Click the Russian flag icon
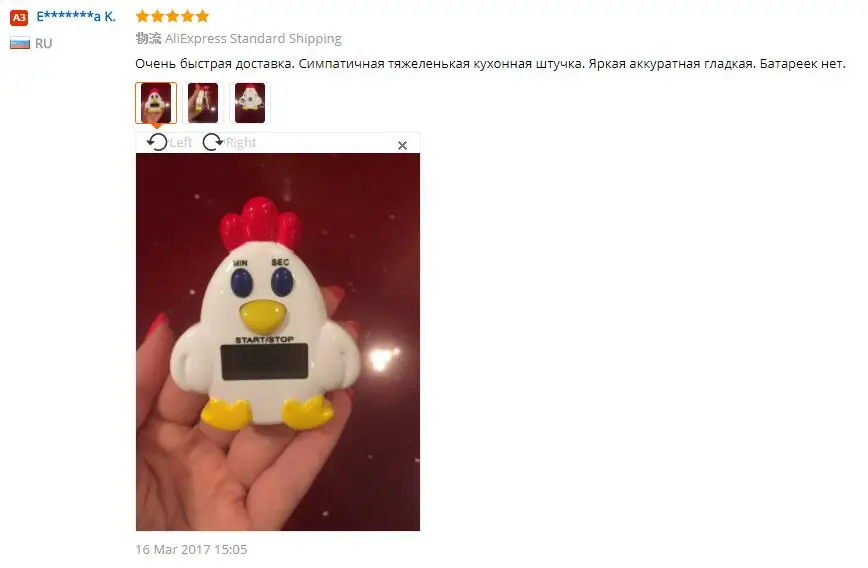 point(20,43)
